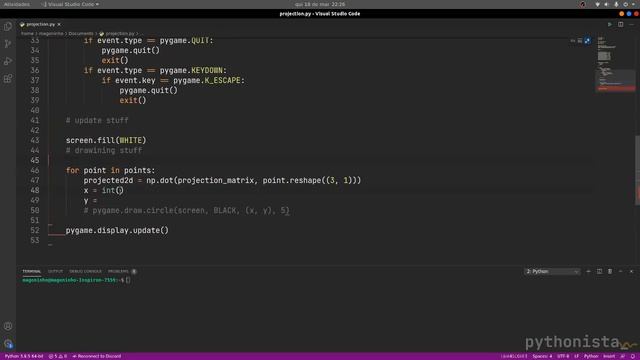Open errors and warnings count in status bar

pos(58,356)
